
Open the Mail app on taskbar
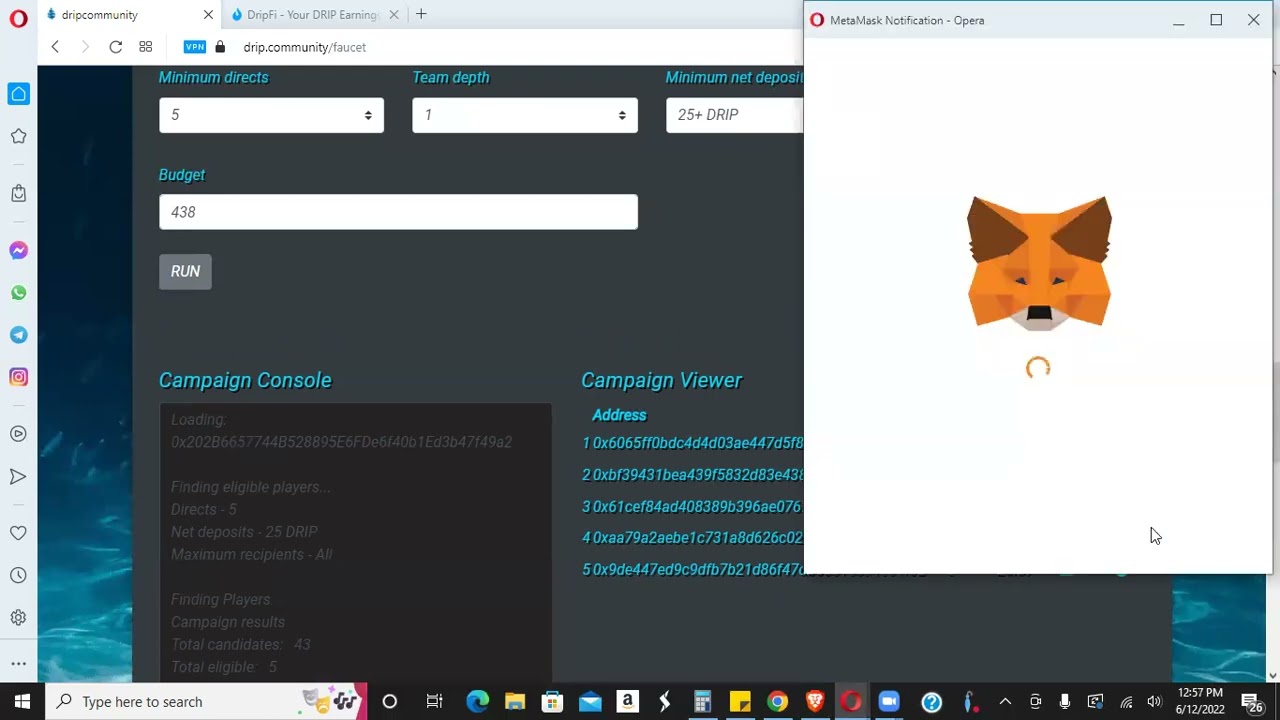590,701
